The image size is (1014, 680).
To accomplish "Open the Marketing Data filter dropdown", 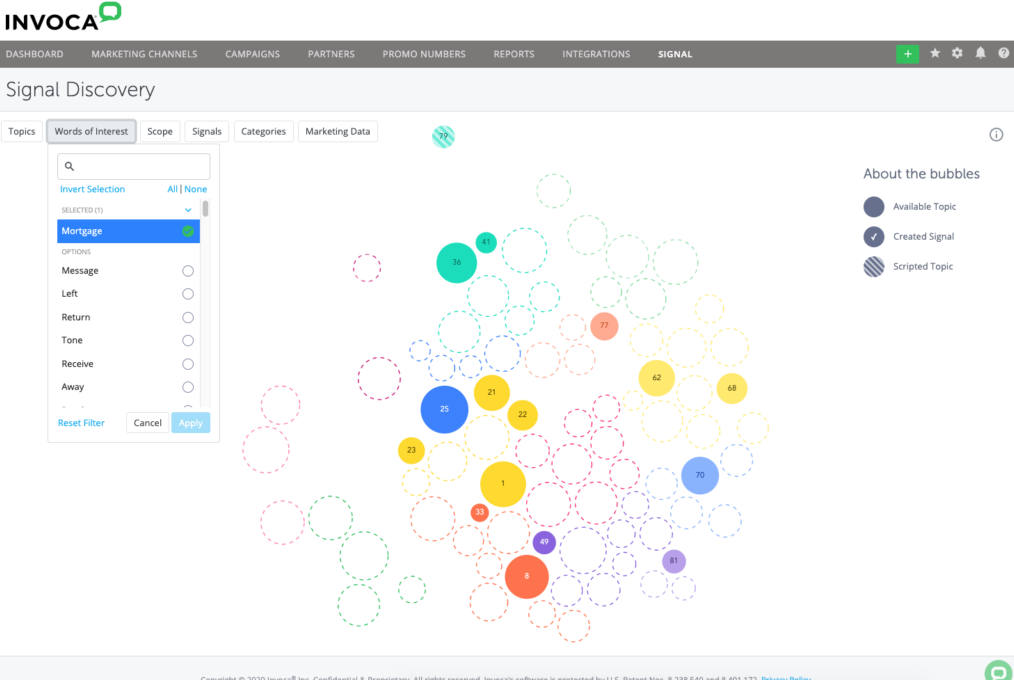I will [x=338, y=131].
